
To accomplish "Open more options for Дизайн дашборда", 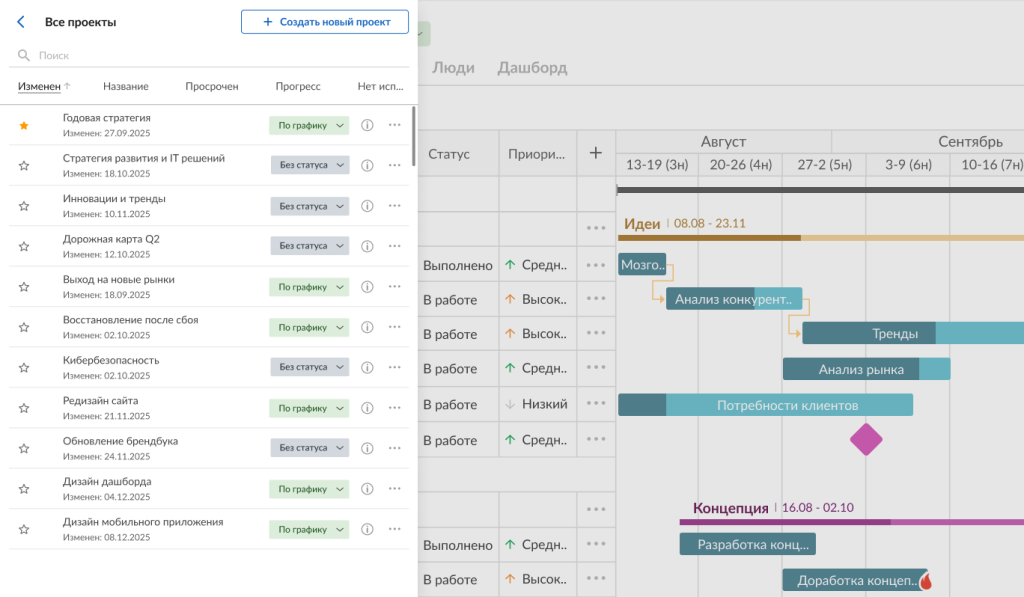I will (x=394, y=489).
